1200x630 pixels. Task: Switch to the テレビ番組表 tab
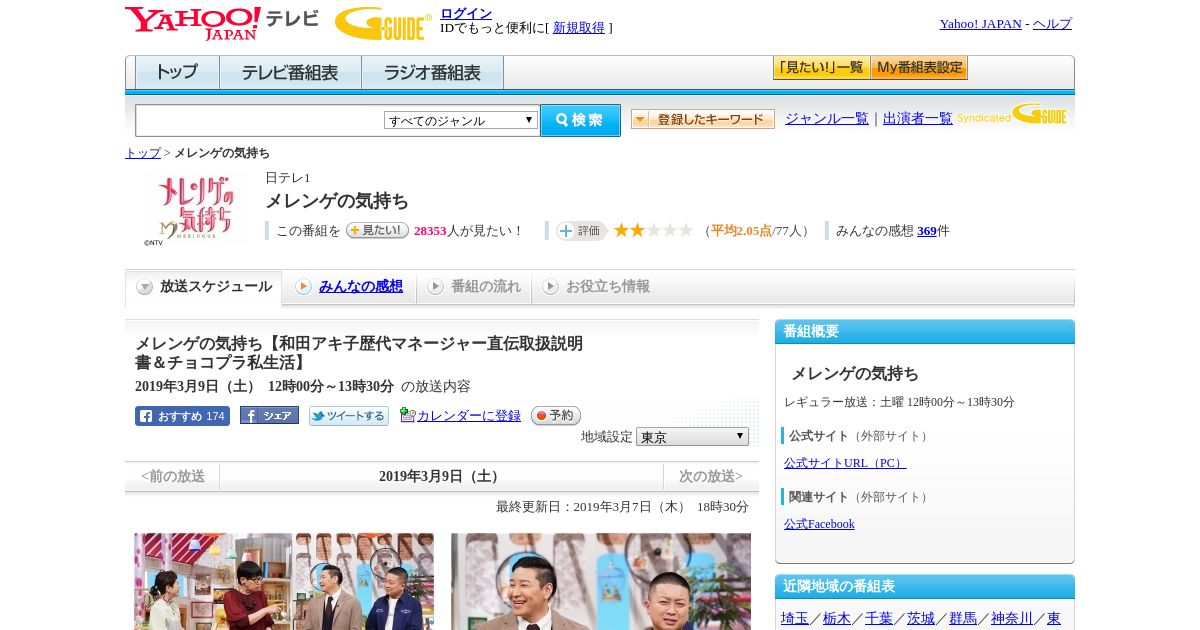290,73
